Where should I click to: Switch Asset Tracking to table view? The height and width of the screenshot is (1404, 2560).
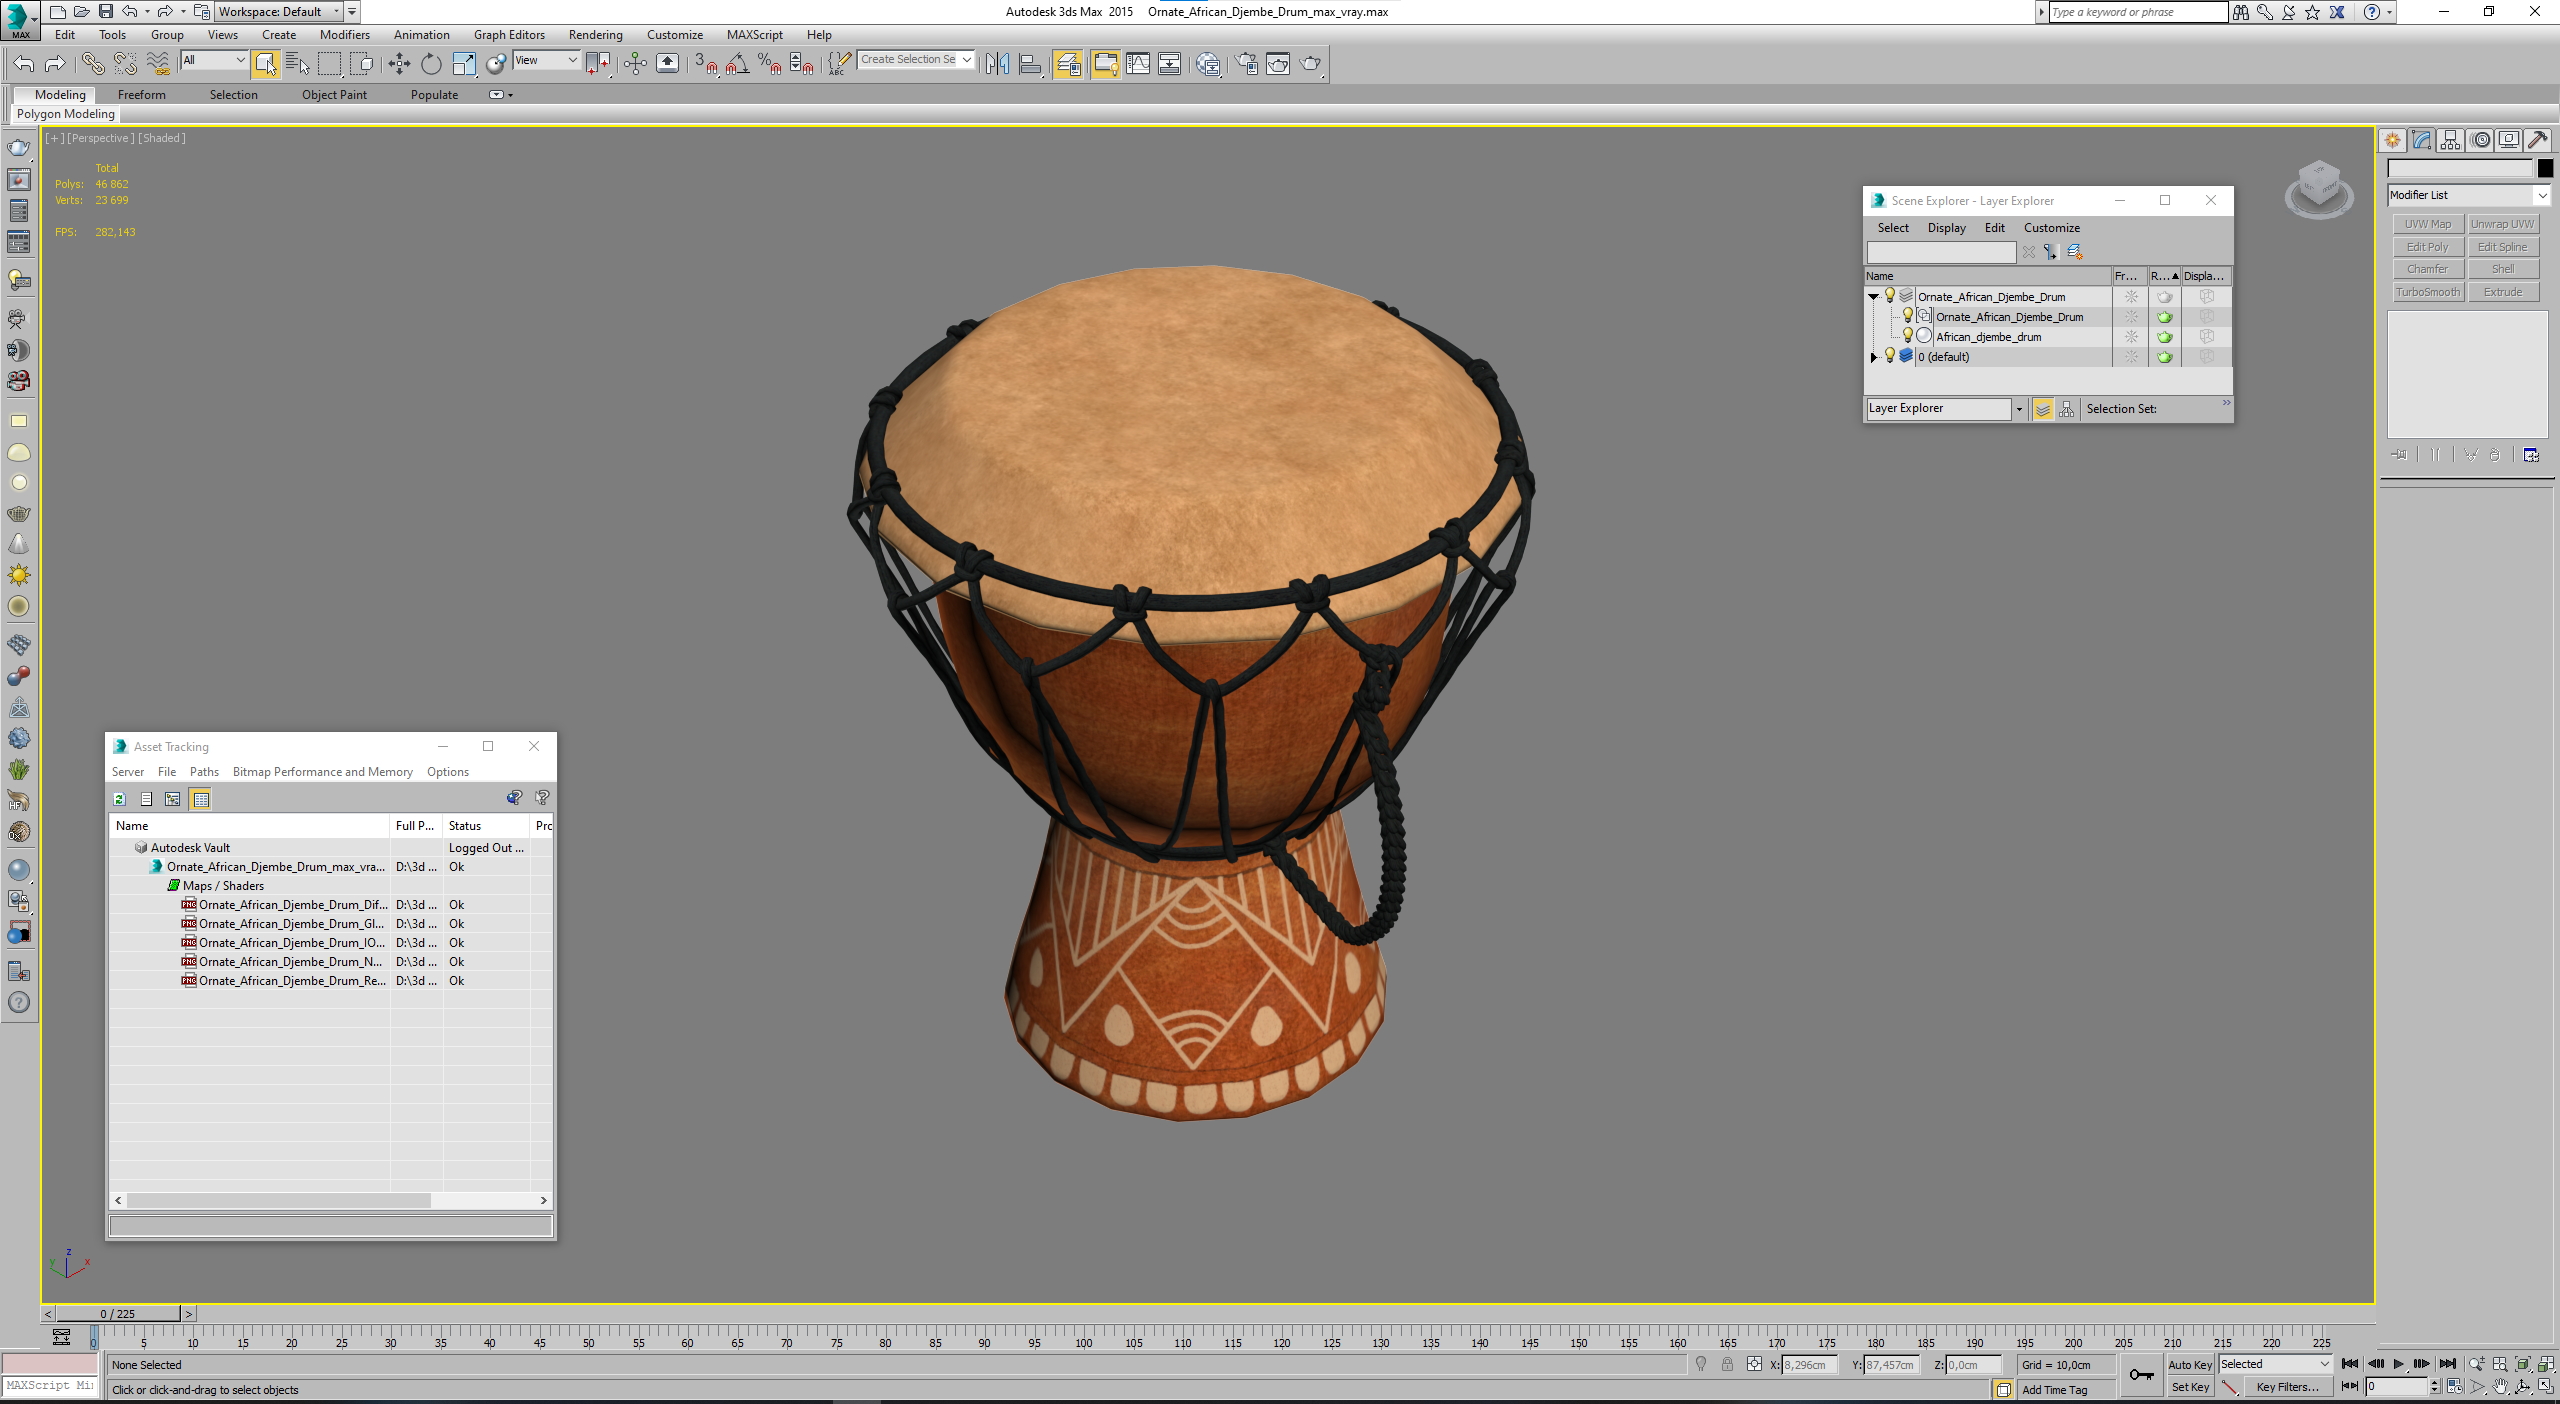tap(201, 799)
